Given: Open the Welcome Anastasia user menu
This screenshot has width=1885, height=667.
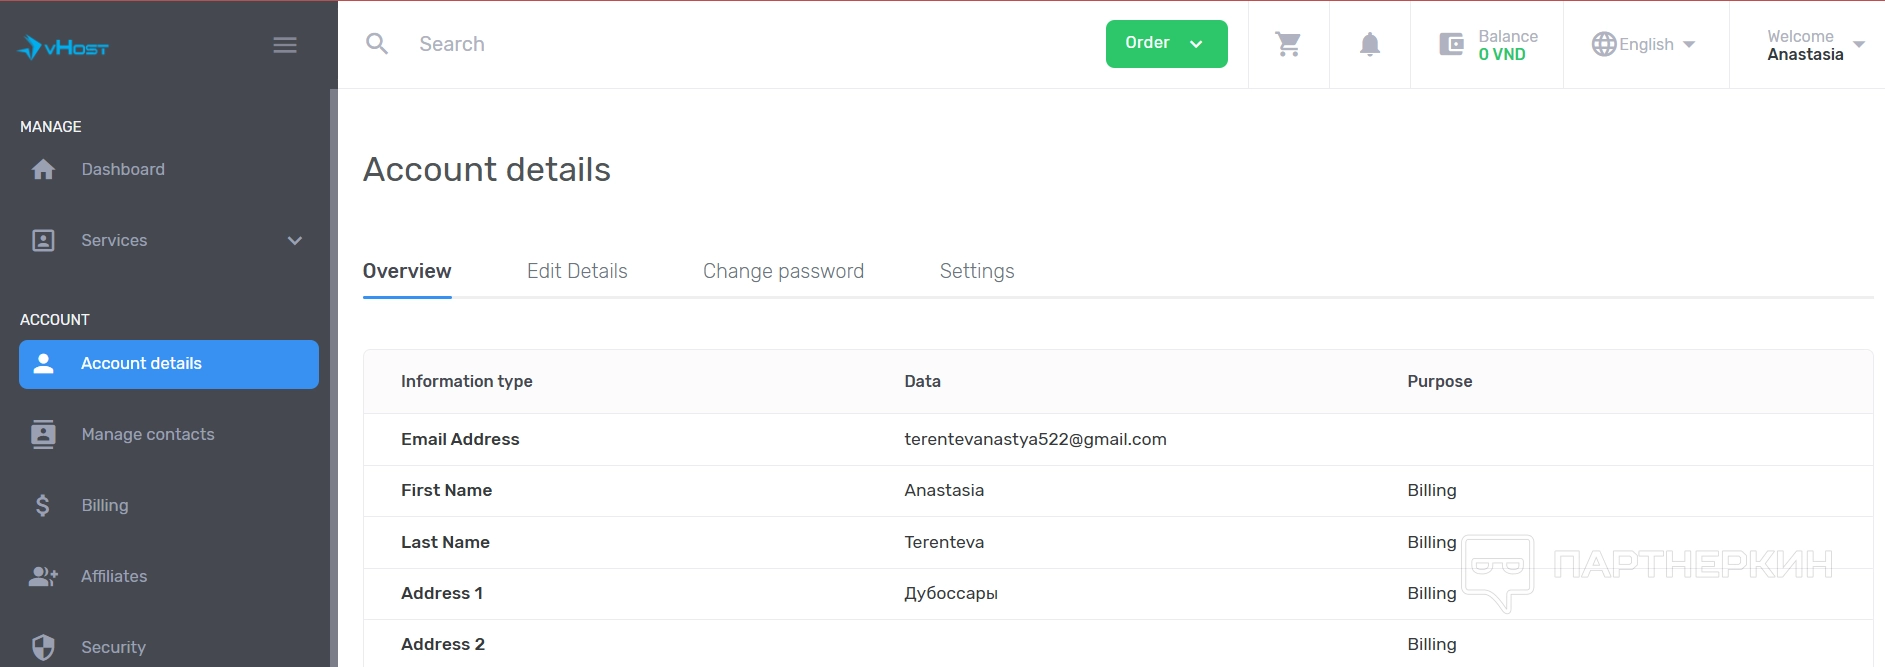Looking at the screenshot, I should (1814, 45).
